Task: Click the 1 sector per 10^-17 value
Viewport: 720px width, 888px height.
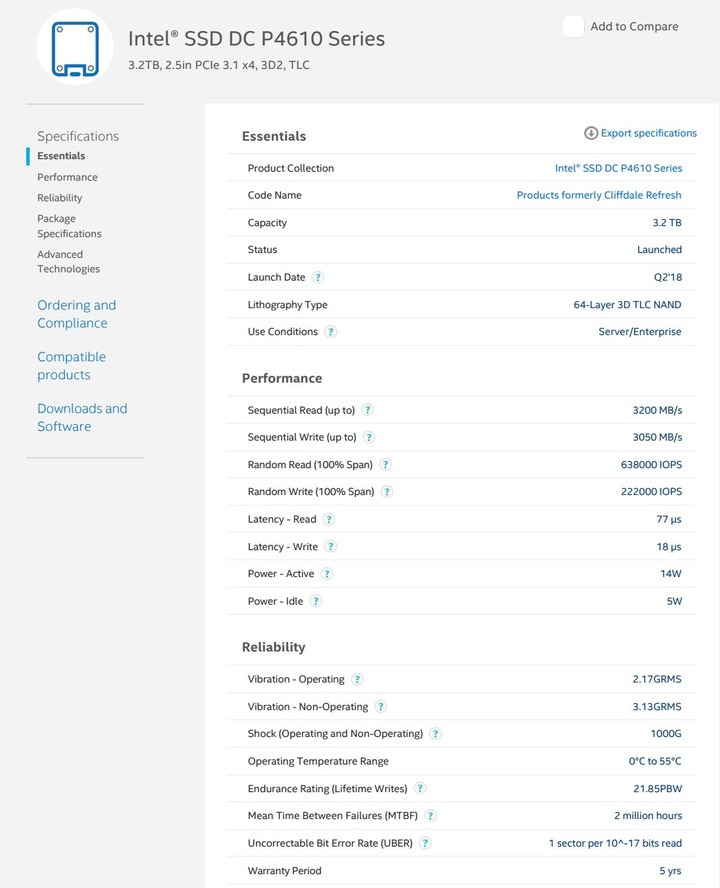Action: tap(615, 843)
